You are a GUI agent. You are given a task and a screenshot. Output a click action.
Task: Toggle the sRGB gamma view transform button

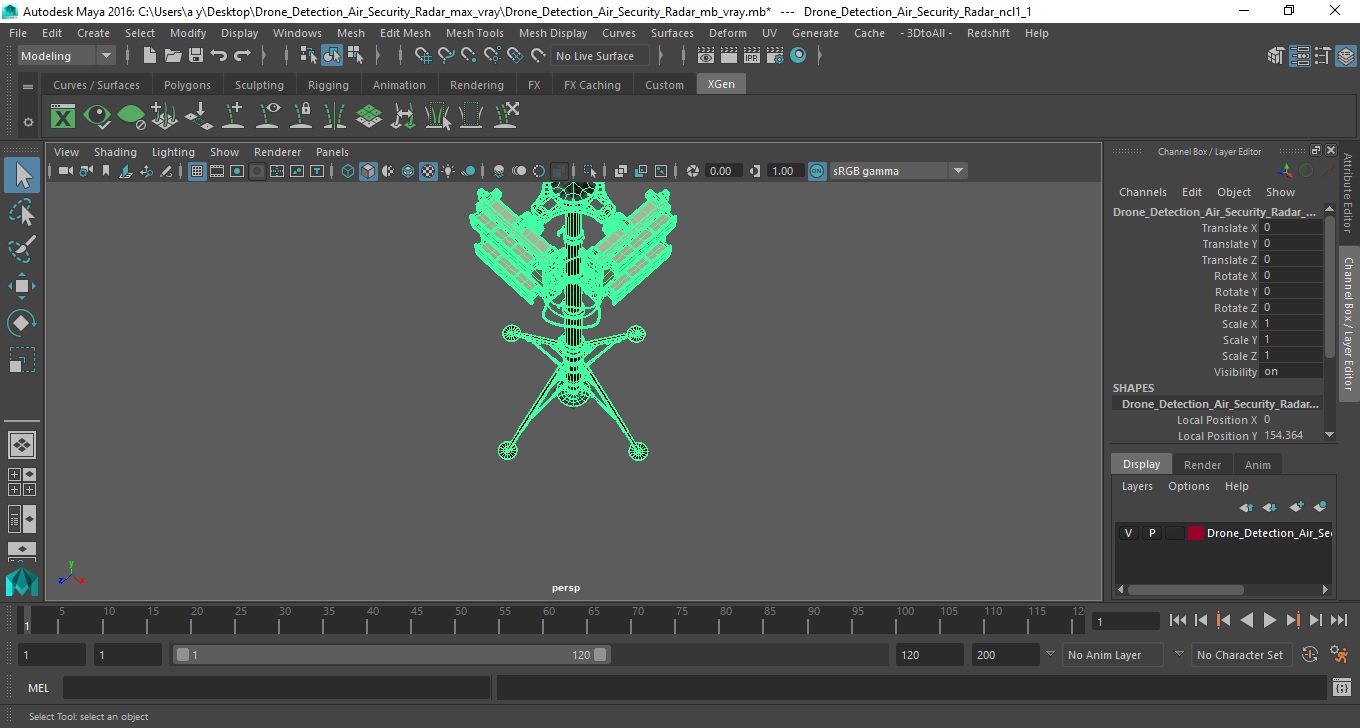point(817,171)
